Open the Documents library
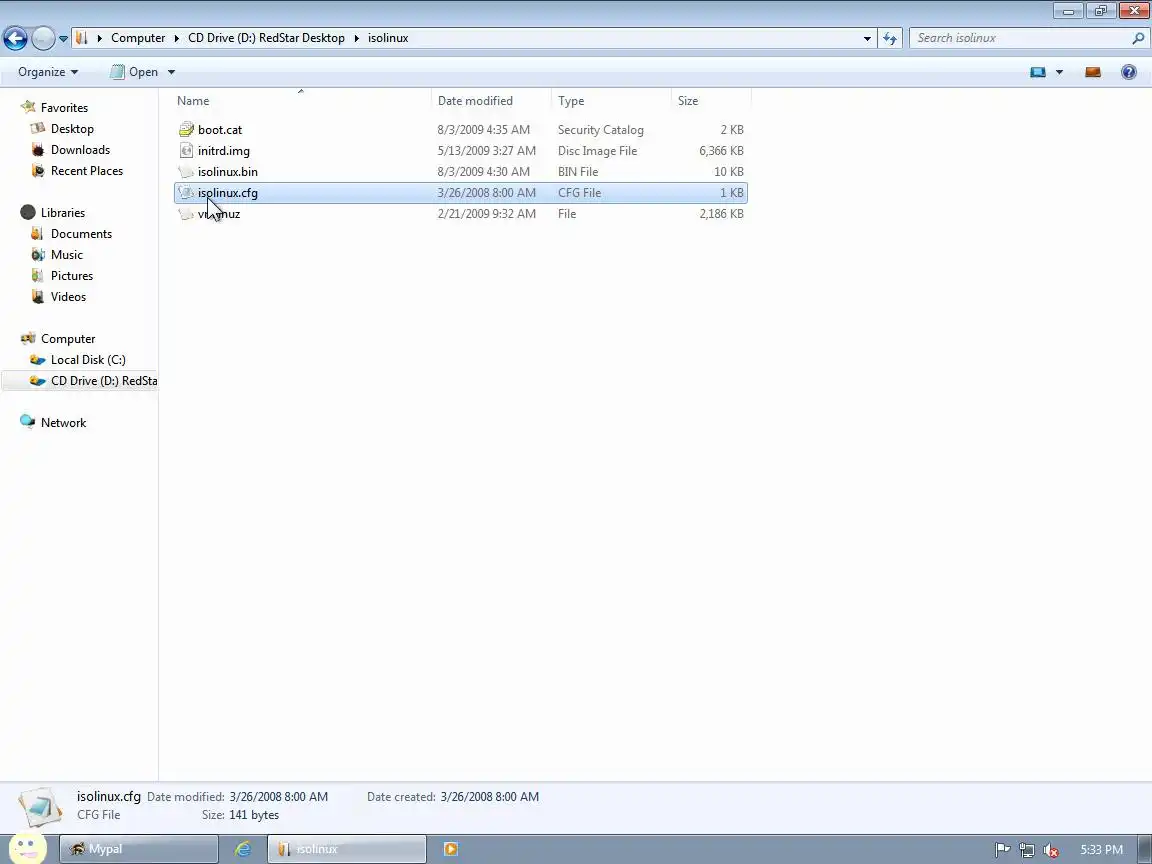 pyautogui.click(x=81, y=234)
